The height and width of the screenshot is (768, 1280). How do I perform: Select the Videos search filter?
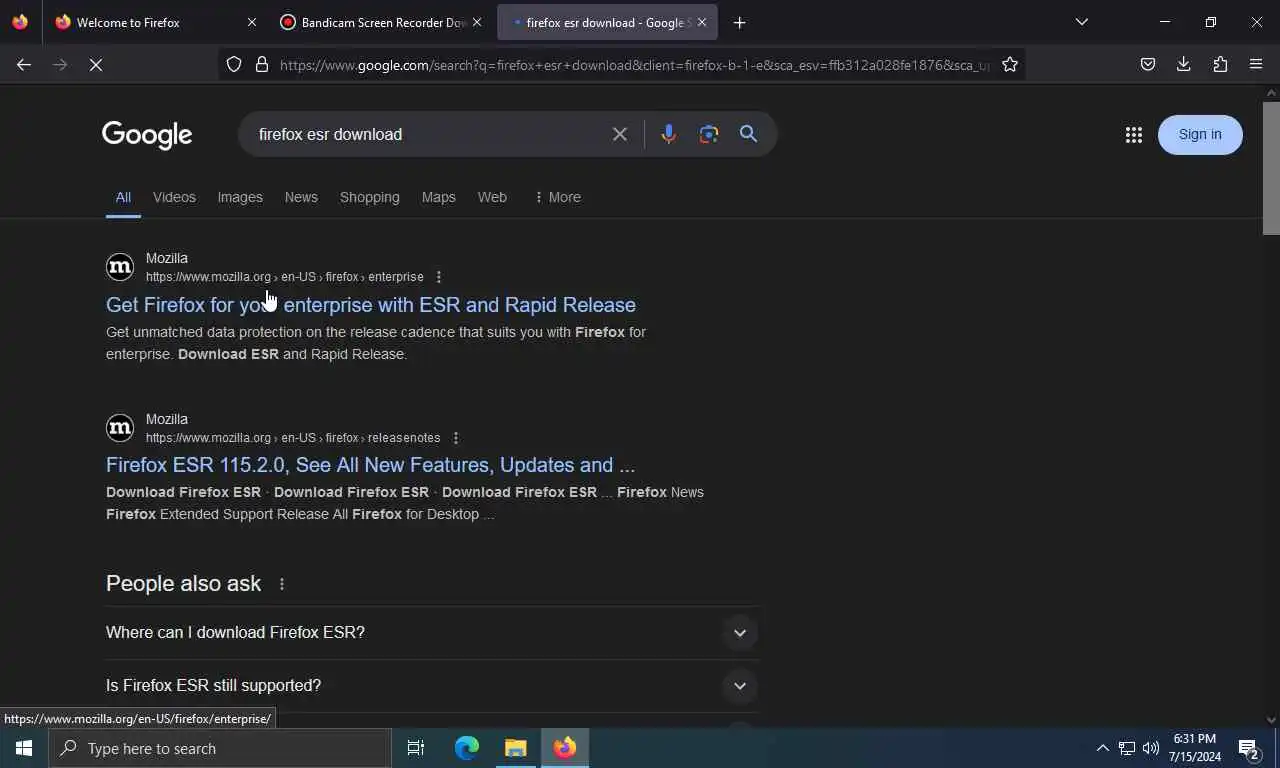tap(174, 197)
